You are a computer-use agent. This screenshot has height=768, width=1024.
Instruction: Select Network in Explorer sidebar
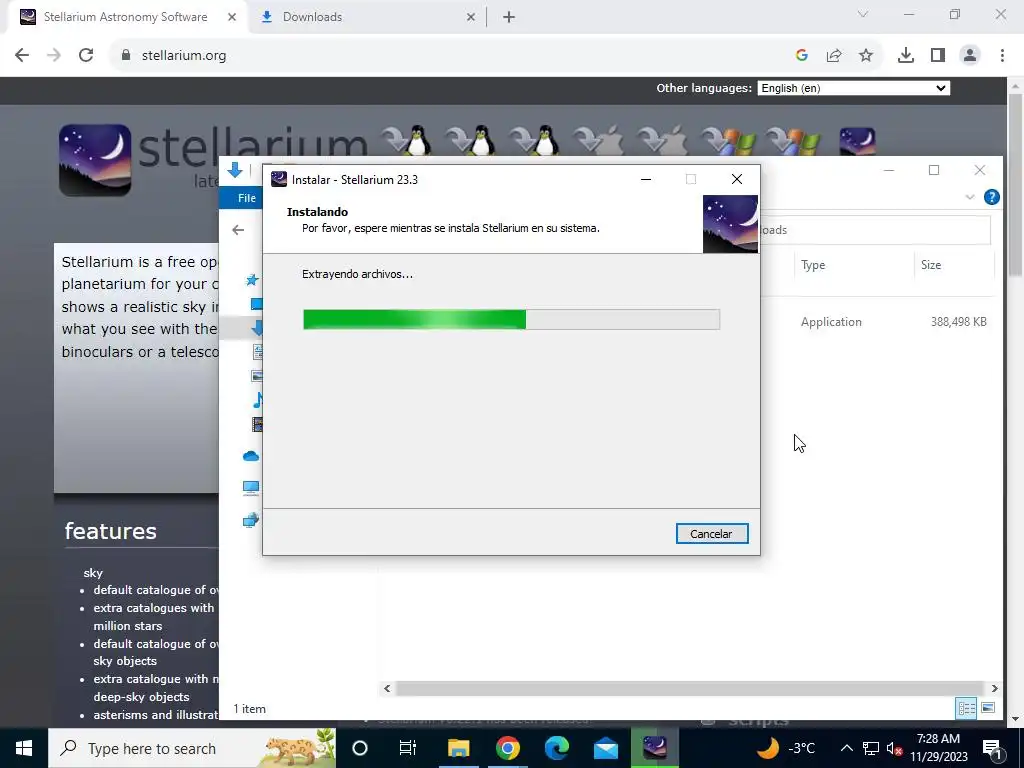pyautogui.click(x=251, y=520)
